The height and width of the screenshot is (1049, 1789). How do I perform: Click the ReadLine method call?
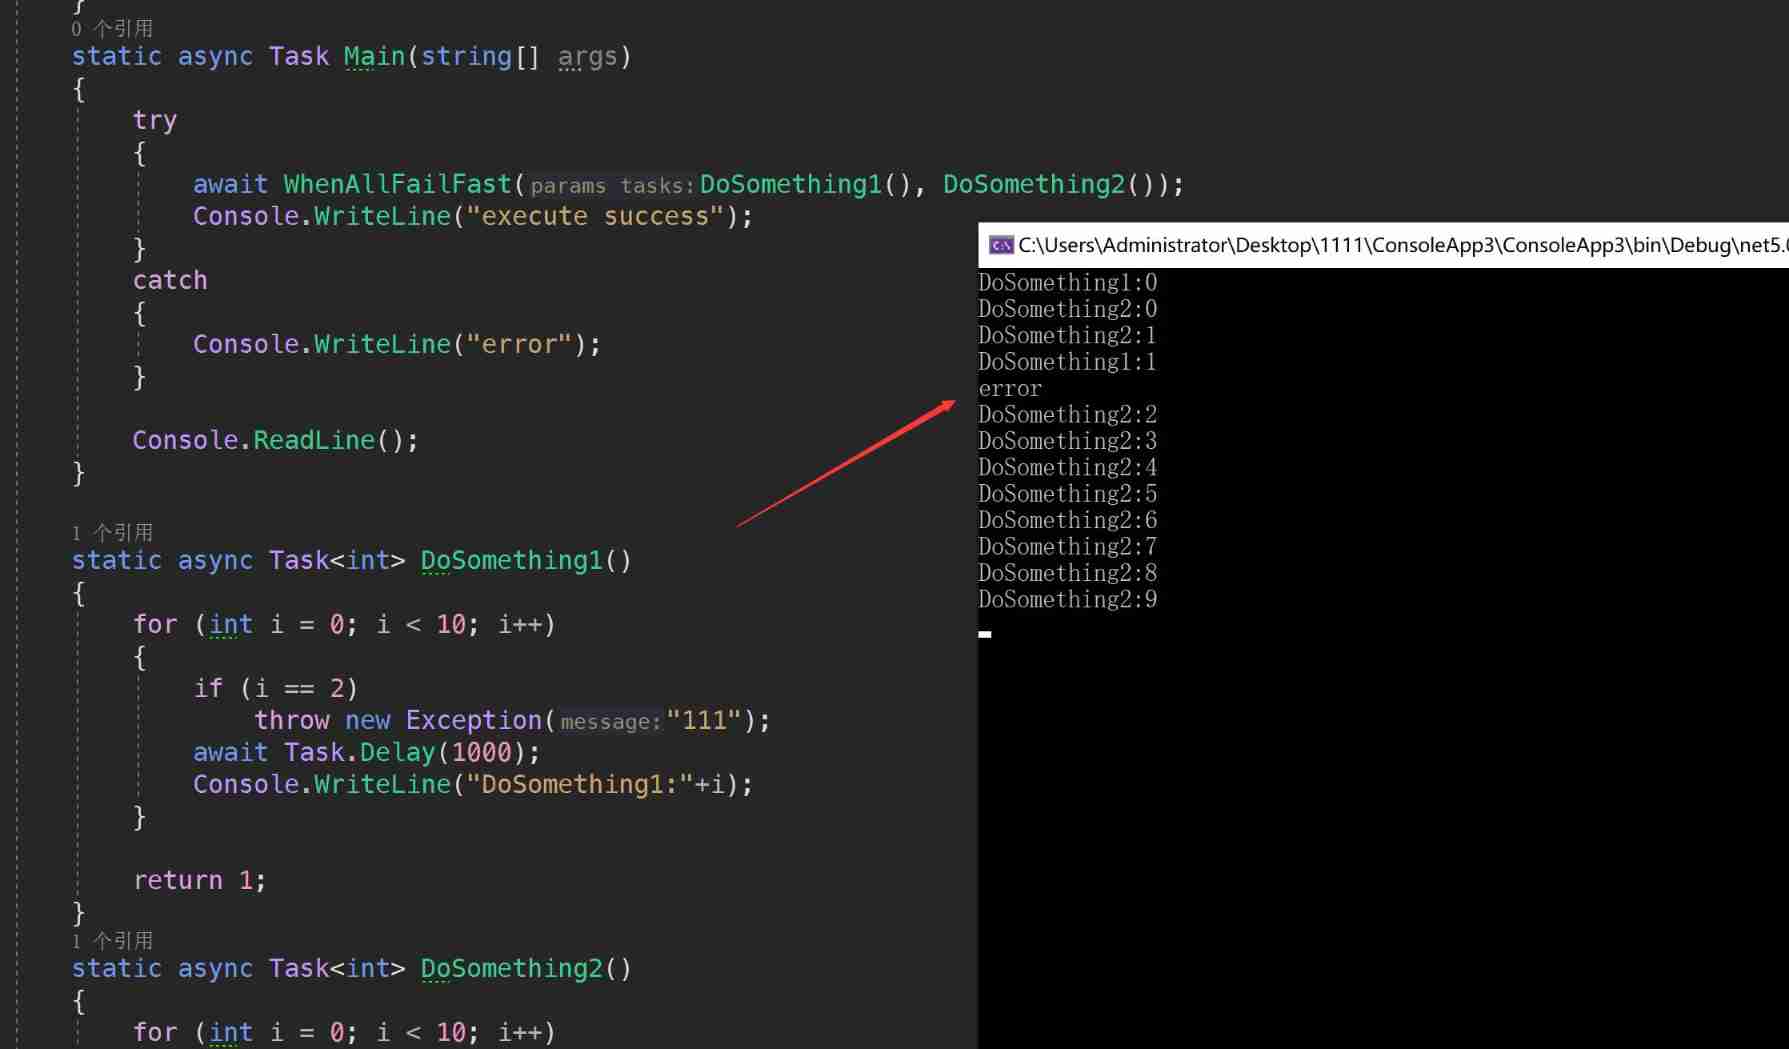[313, 441]
